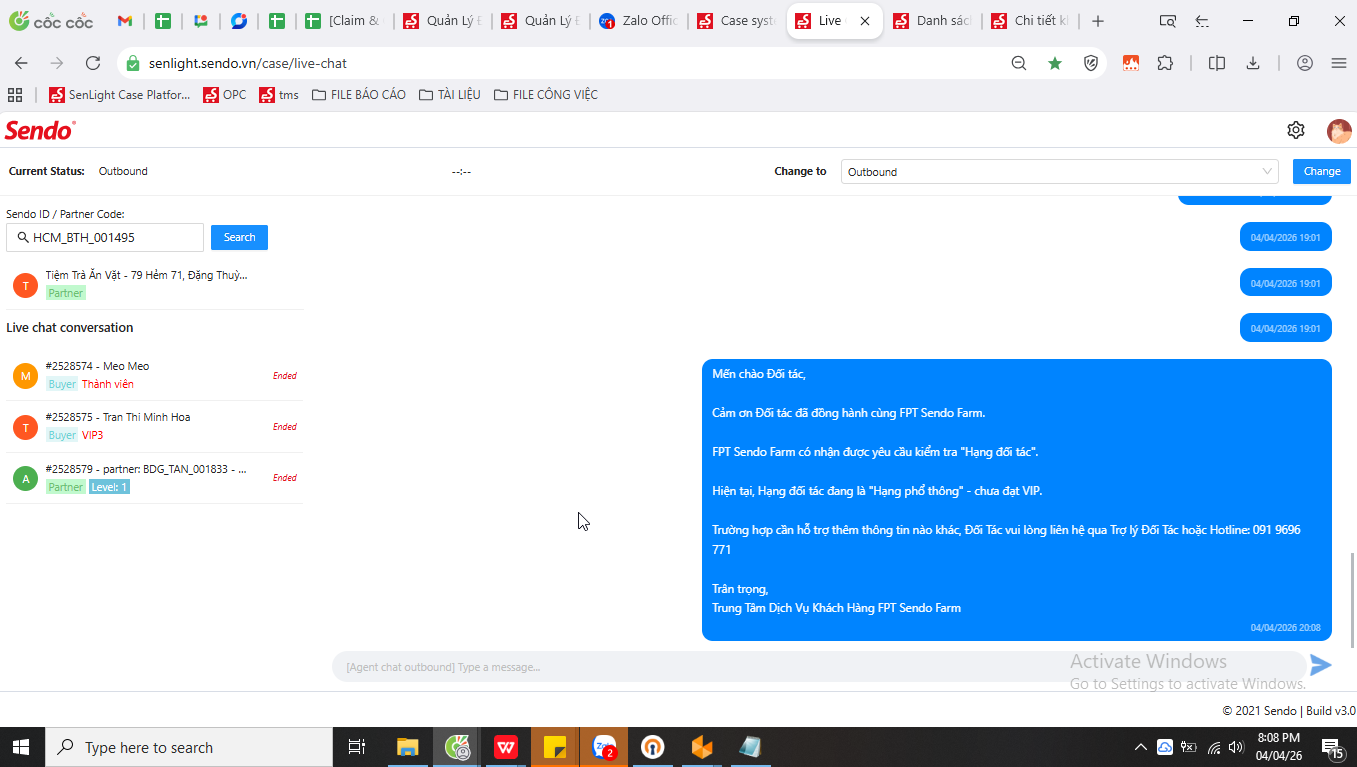Open the browser downloads icon

[x=1253, y=63]
